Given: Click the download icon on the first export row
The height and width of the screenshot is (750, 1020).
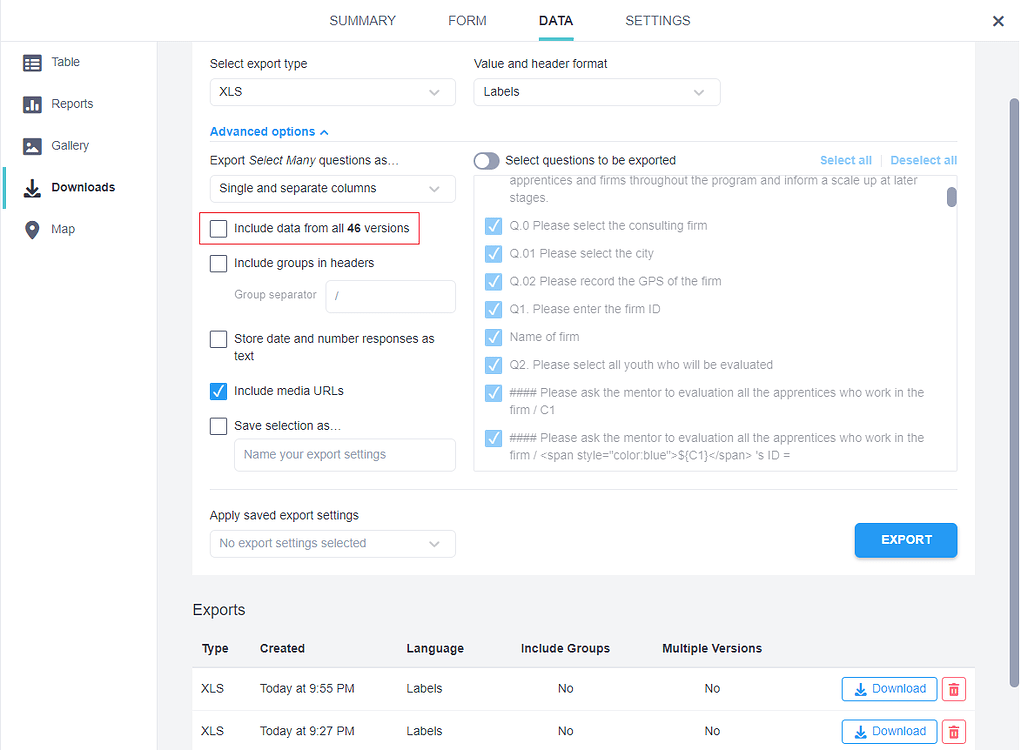Looking at the screenshot, I should click(x=888, y=688).
